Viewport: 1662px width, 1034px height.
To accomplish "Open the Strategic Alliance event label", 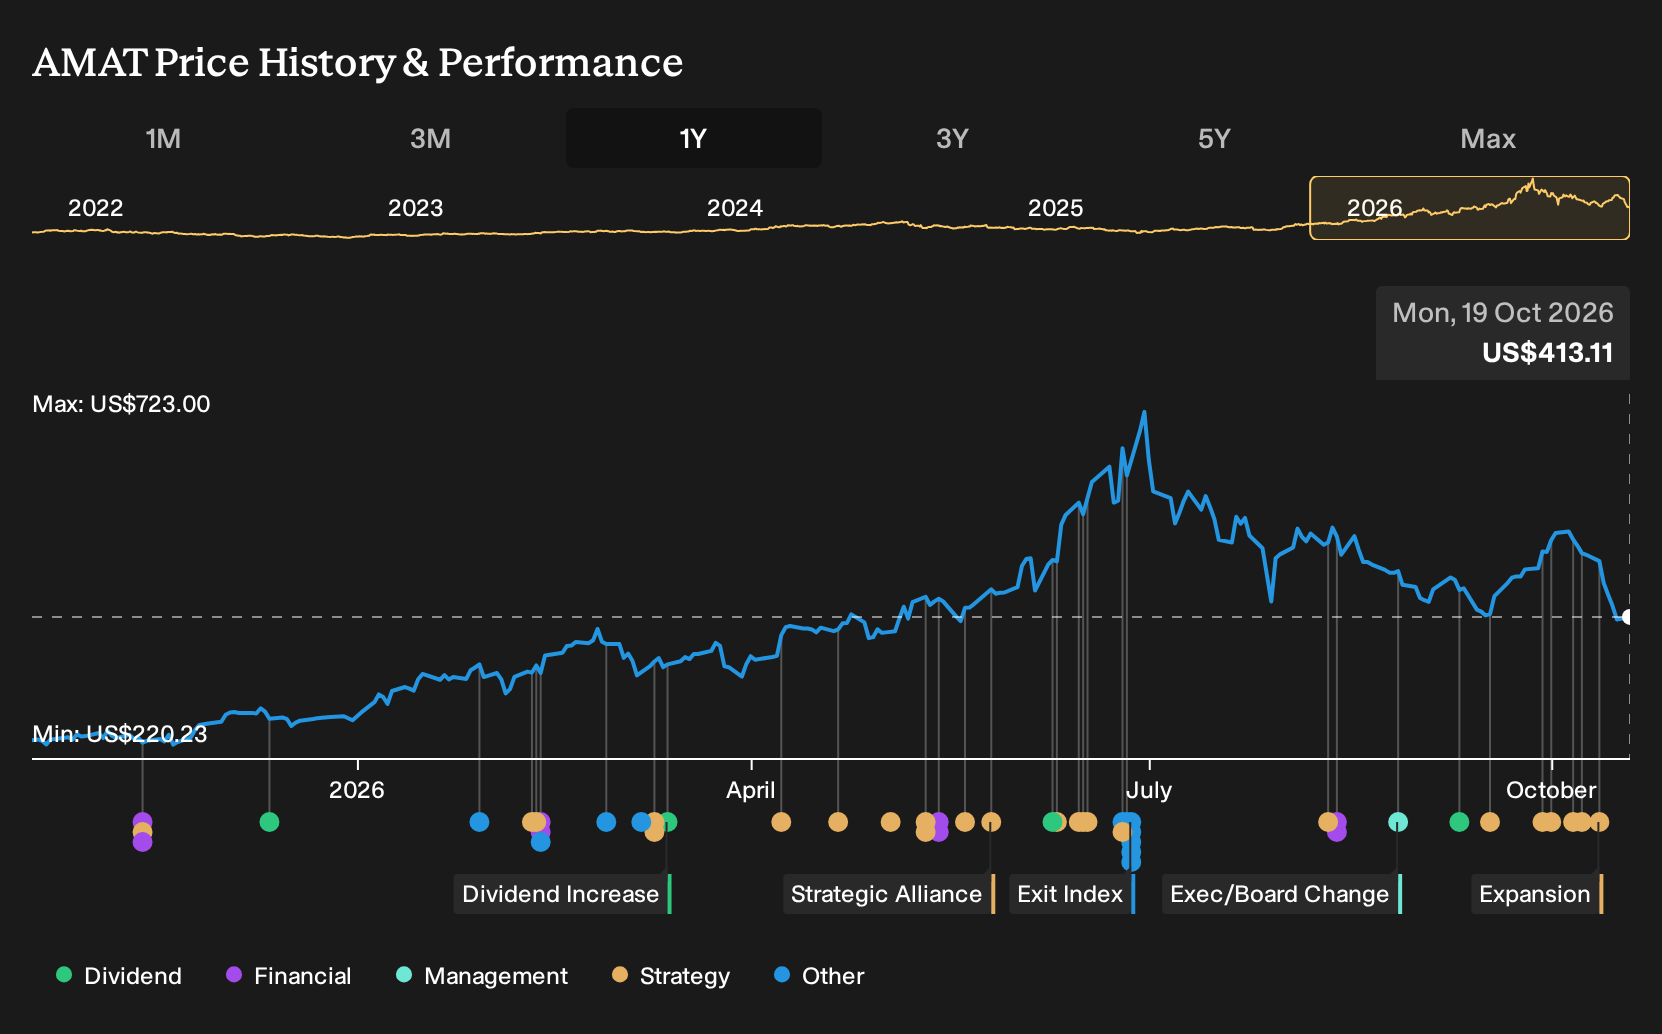I will click(888, 894).
